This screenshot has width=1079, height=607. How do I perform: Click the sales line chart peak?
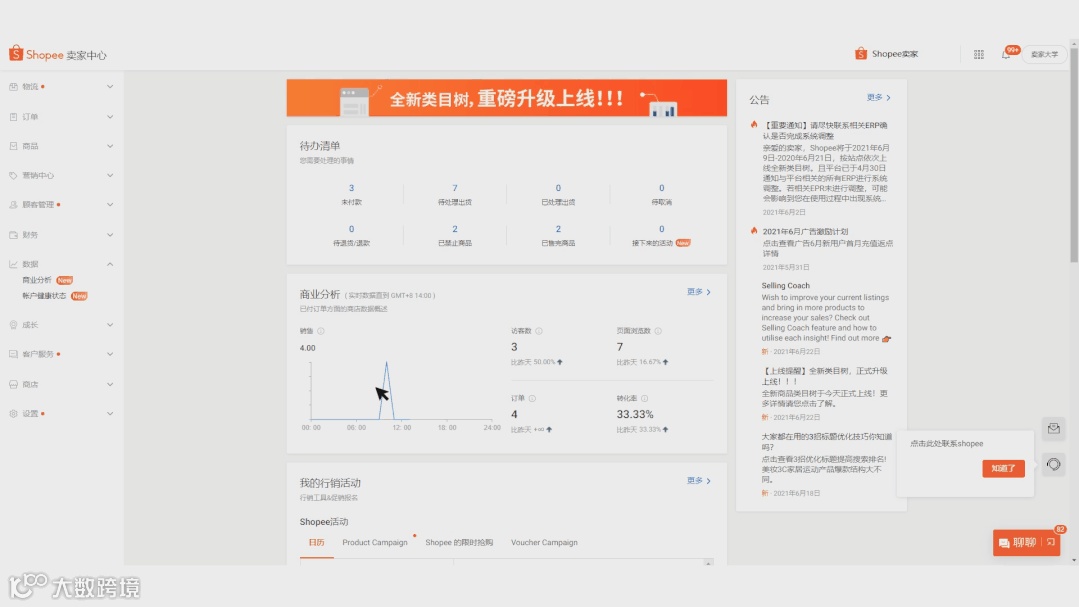click(386, 363)
